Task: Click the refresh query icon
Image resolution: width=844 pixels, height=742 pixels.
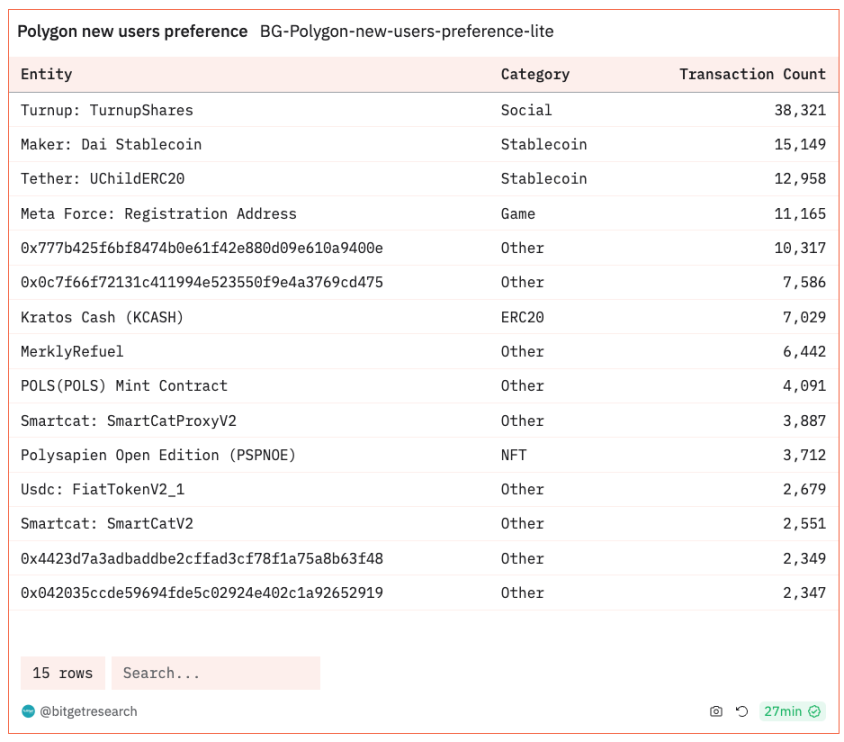Action: 742,711
